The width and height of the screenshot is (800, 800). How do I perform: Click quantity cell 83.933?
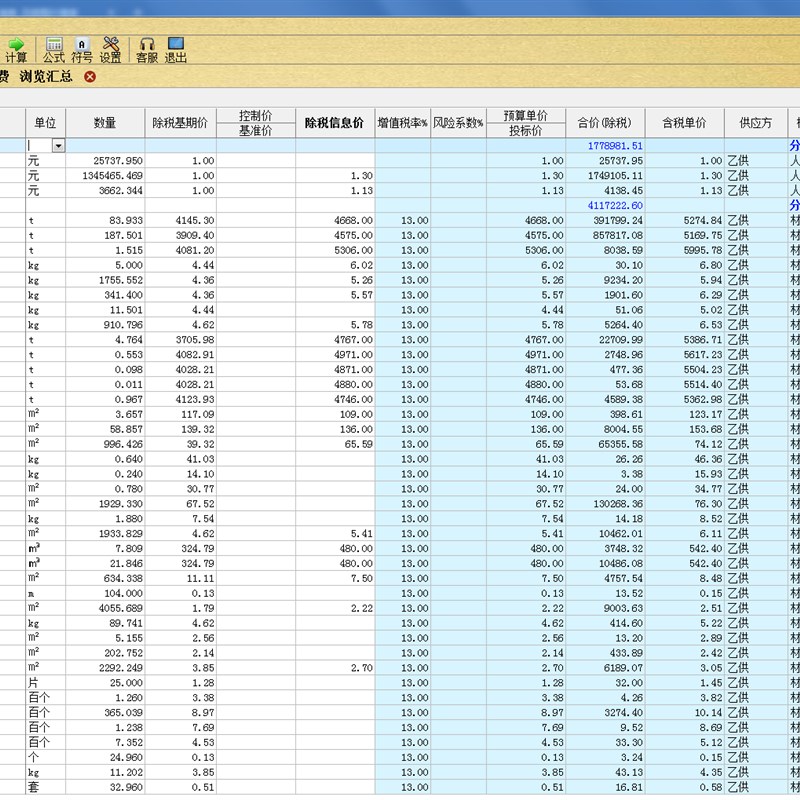pyautogui.click(x=105, y=220)
